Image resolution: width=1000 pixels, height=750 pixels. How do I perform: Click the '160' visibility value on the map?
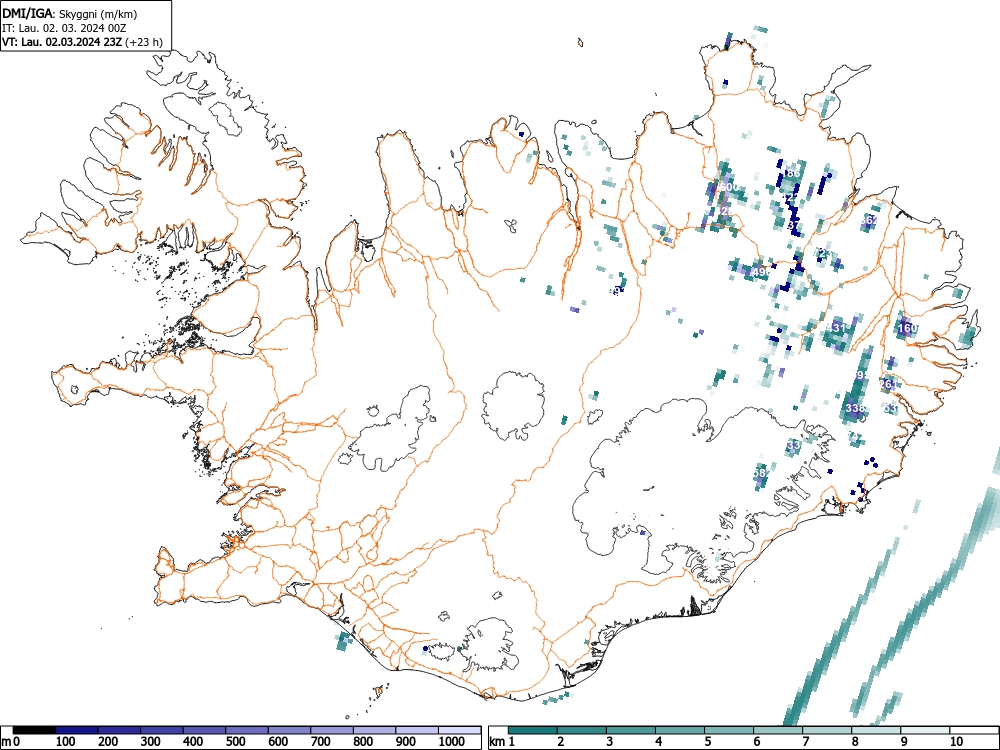point(907,328)
